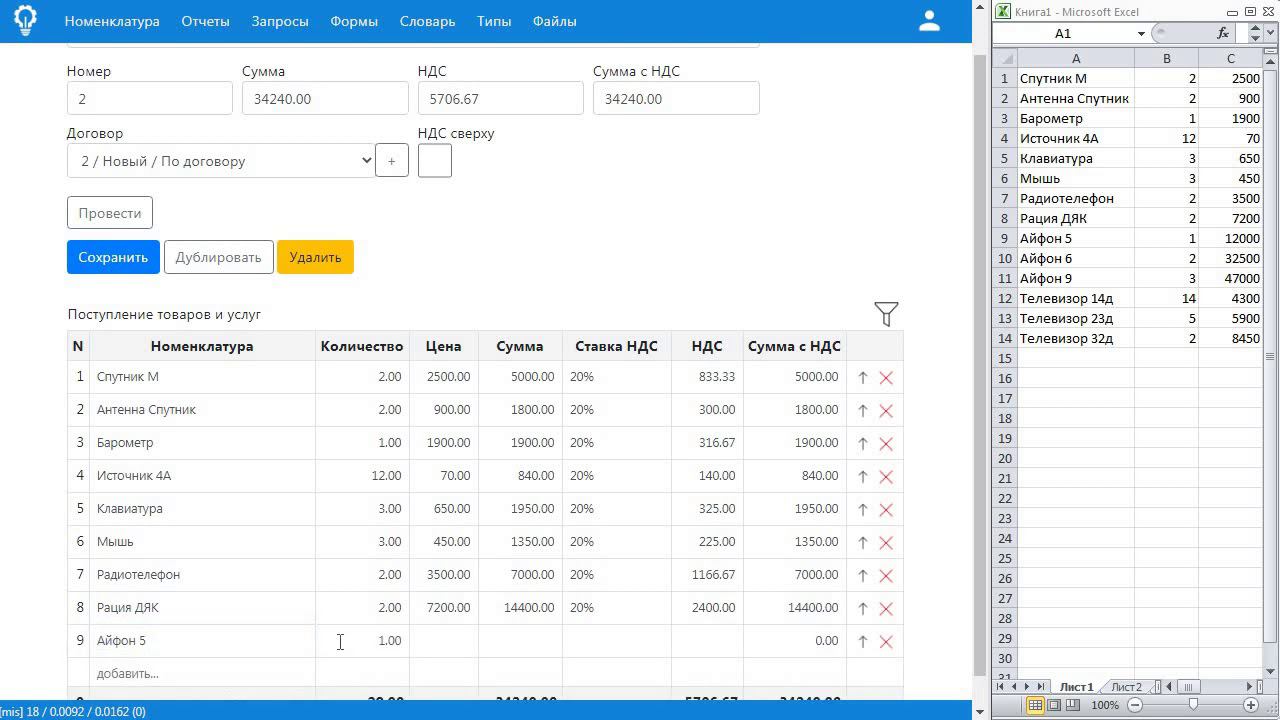Toggle the НДС сверху checkbox
Screen dimensions: 1280x720
(435, 161)
